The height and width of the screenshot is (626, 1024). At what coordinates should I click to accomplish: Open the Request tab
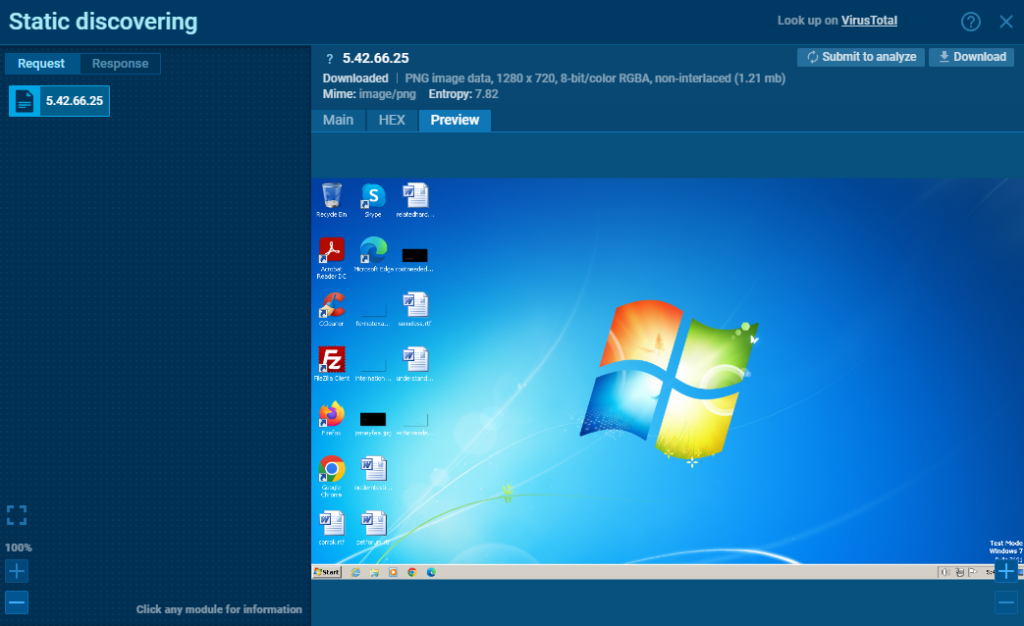tap(41, 63)
